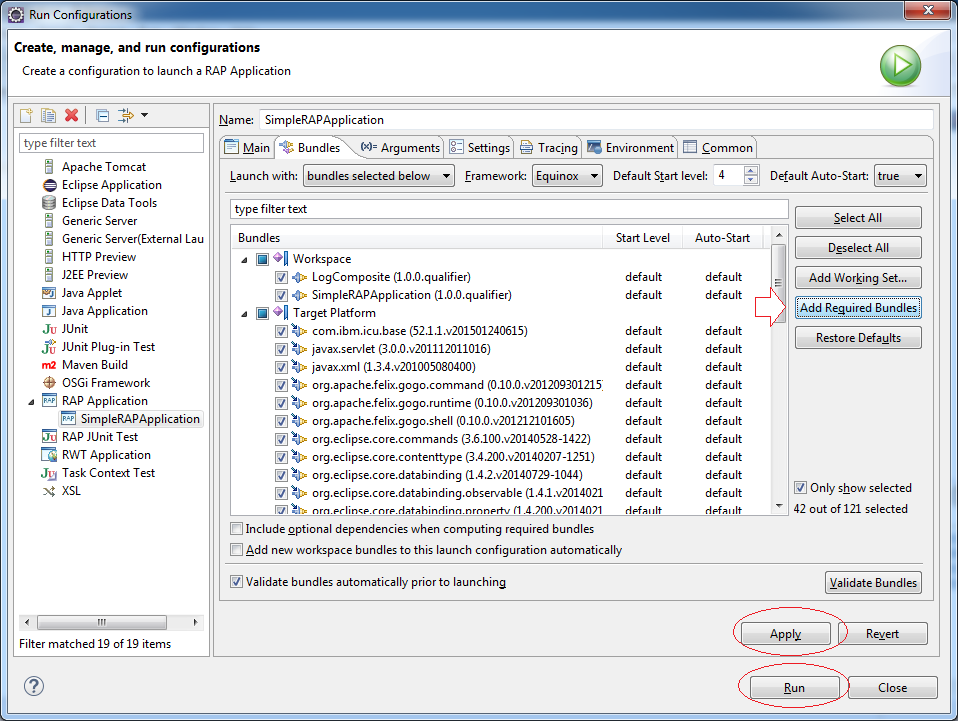Click the JUnit icon in list
958x721 pixels.
click(x=49, y=329)
